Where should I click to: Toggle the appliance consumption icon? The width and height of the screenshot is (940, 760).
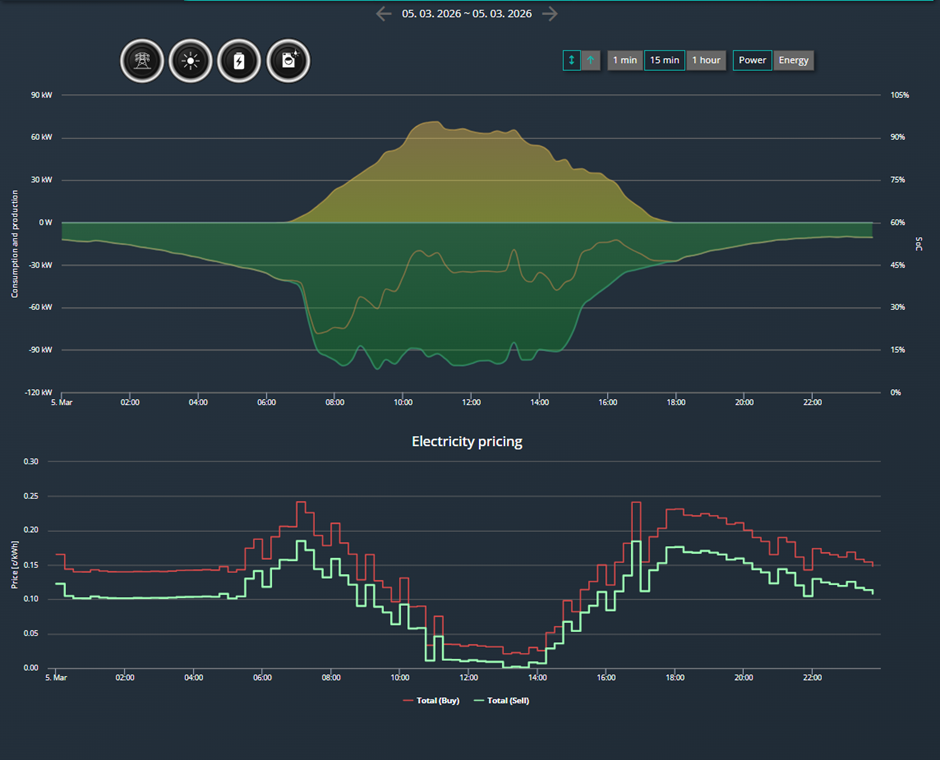pos(288,61)
